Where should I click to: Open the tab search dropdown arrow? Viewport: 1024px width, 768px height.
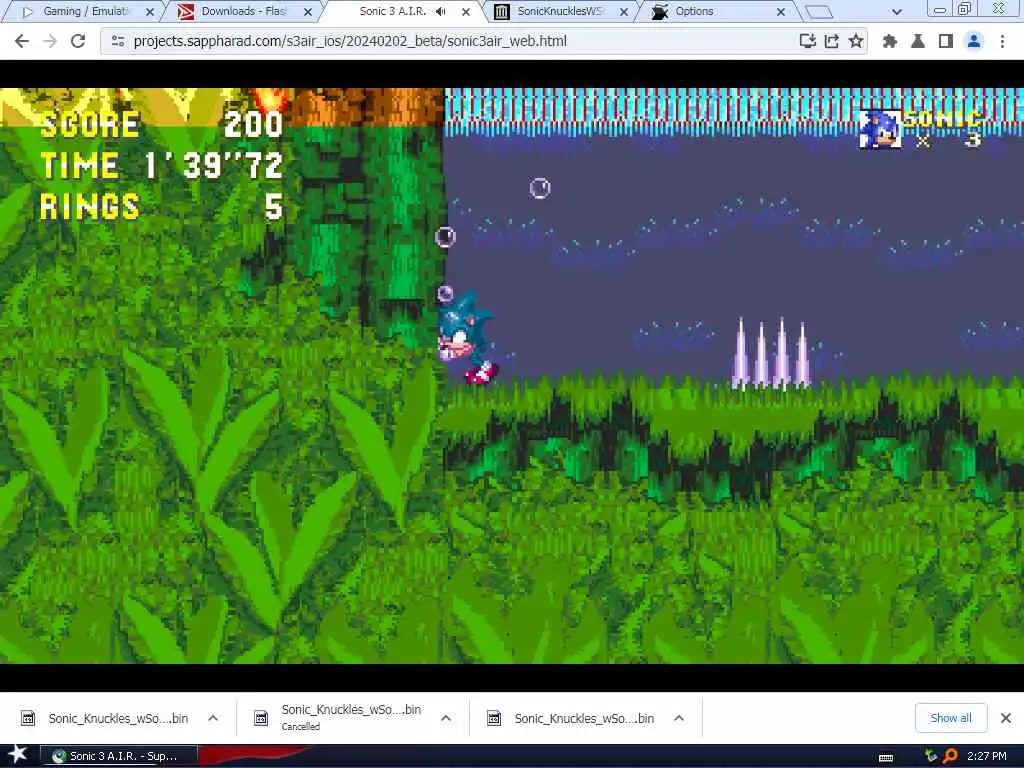pos(897,12)
